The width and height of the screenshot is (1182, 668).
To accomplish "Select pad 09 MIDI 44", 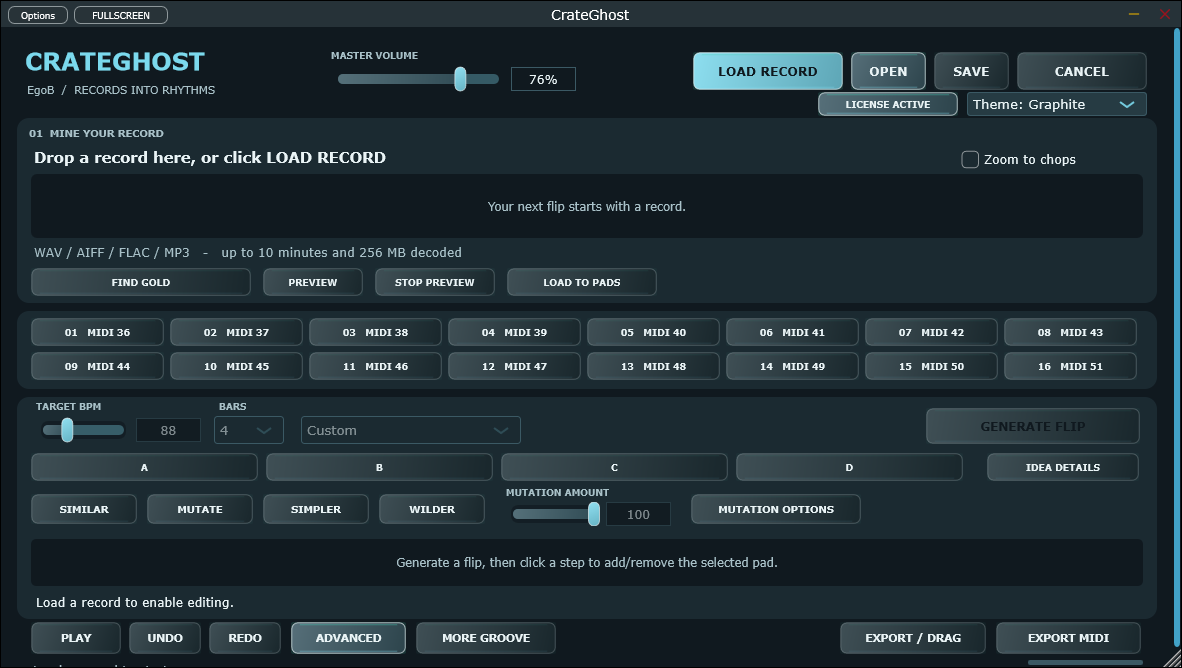I will [97, 366].
